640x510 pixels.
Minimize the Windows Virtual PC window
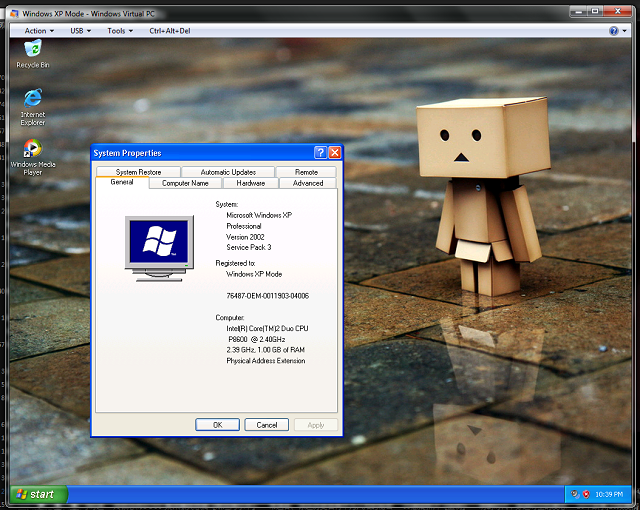[x=578, y=11]
